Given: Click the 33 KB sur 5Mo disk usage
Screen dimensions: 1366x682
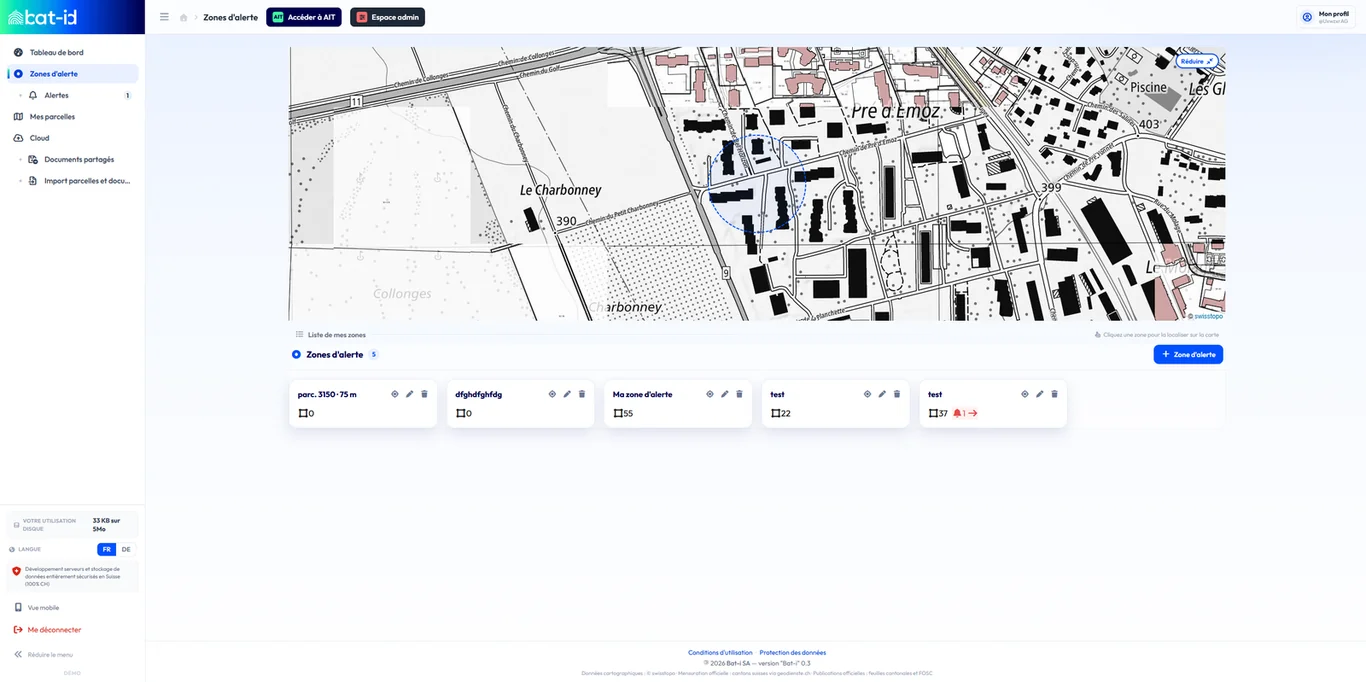Looking at the screenshot, I should 106,524.
